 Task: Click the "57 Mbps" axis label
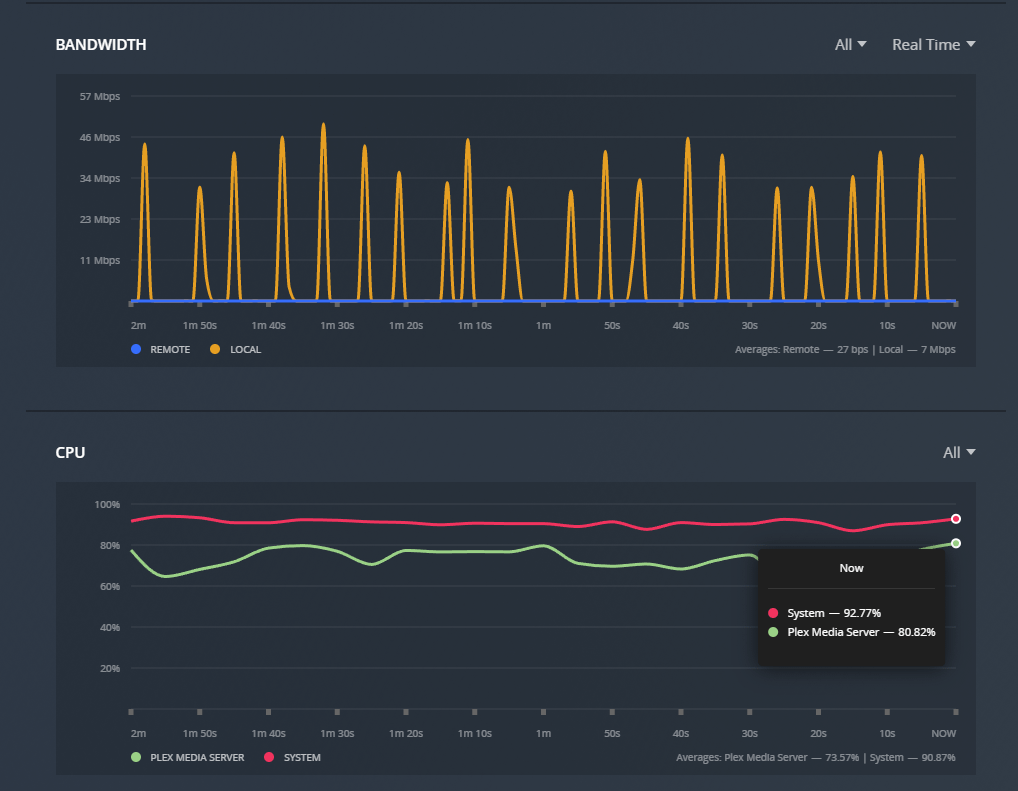click(x=99, y=97)
